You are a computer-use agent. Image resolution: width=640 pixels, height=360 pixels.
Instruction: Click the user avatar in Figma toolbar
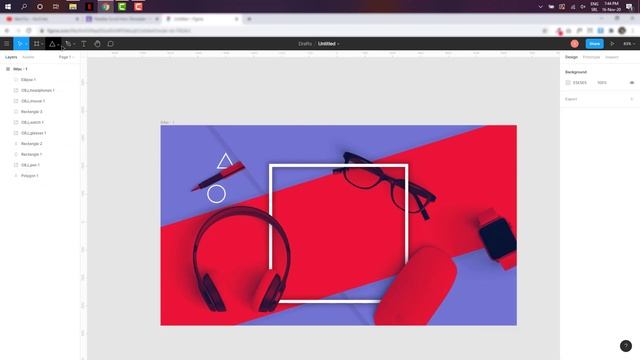pyautogui.click(x=575, y=44)
